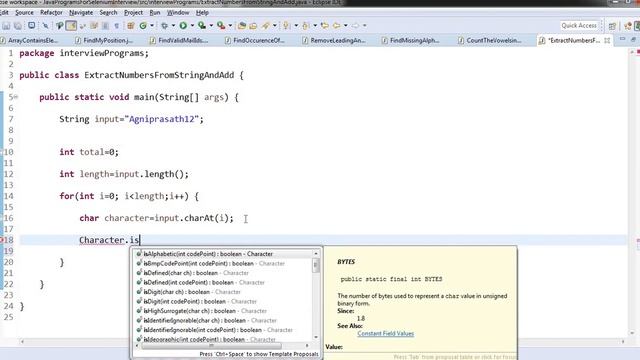The width and height of the screenshot is (640, 360).
Task: Click the editor horizontal scrollbar
Action: click(322, 341)
